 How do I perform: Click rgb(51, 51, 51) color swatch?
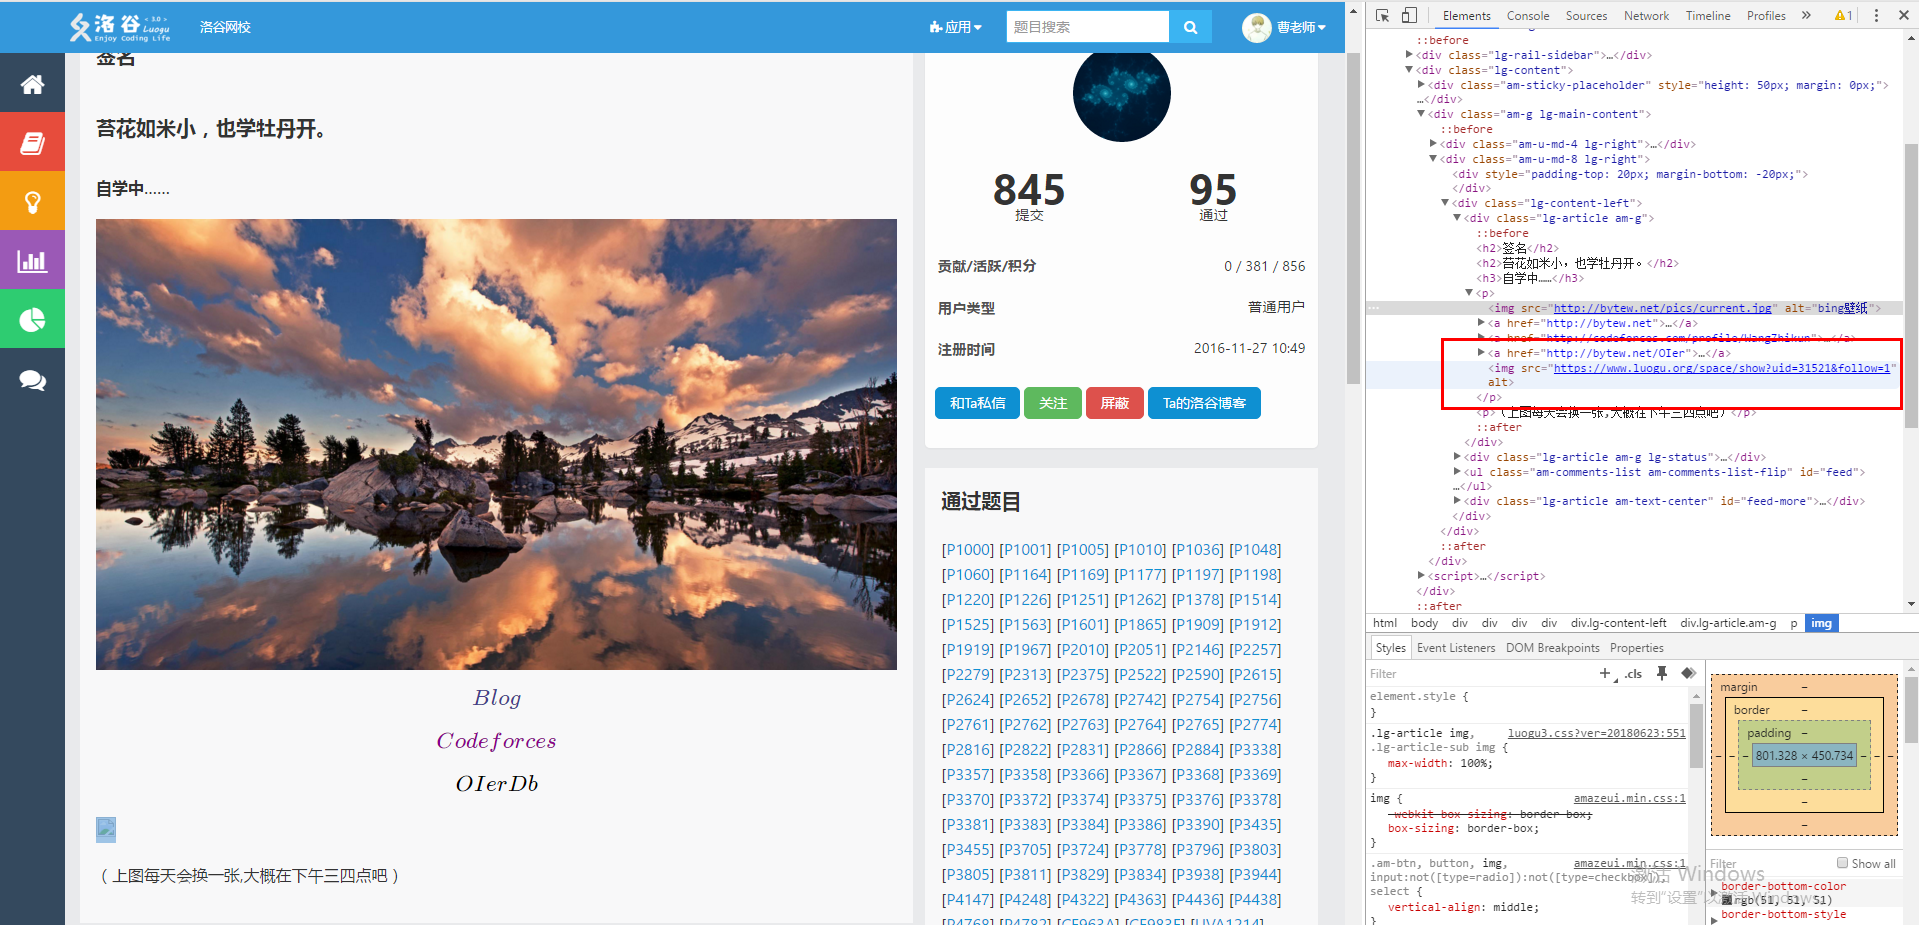click(x=1727, y=900)
